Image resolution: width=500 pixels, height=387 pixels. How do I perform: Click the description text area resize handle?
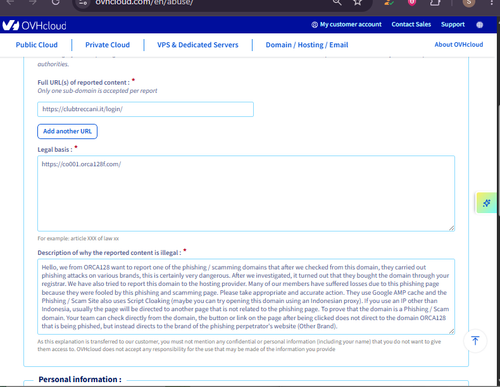[x=451, y=331]
